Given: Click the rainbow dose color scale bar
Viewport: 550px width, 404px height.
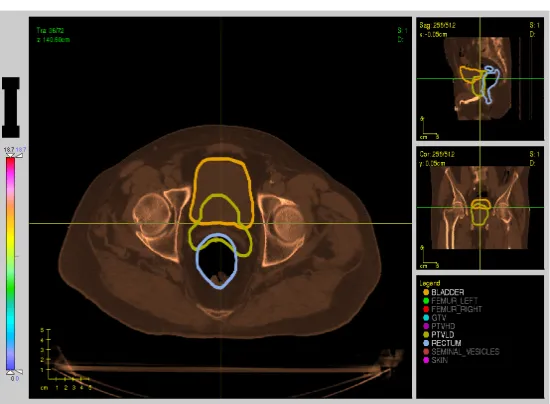Looking at the screenshot, I should [11, 263].
